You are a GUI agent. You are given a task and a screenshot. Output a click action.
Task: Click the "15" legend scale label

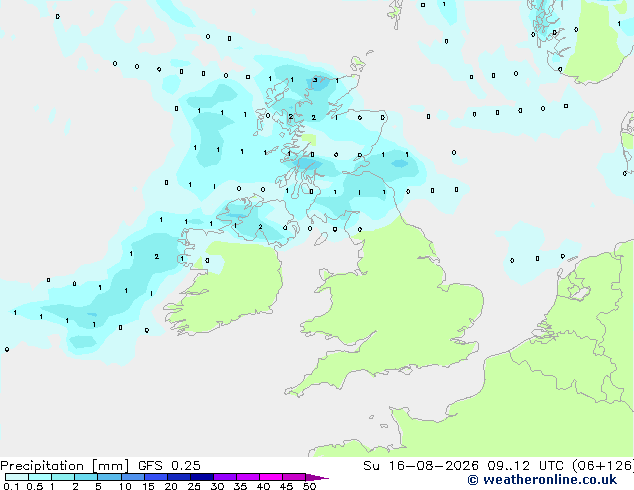click(148, 486)
